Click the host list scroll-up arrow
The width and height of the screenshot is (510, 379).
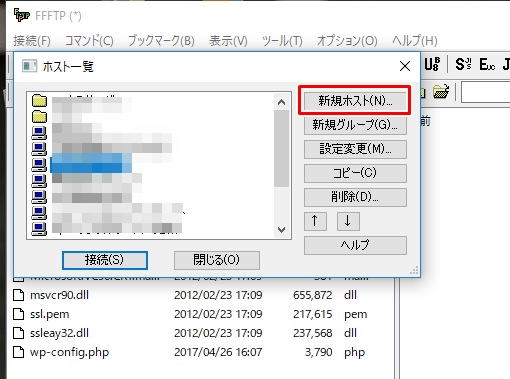(x=282, y=102)
